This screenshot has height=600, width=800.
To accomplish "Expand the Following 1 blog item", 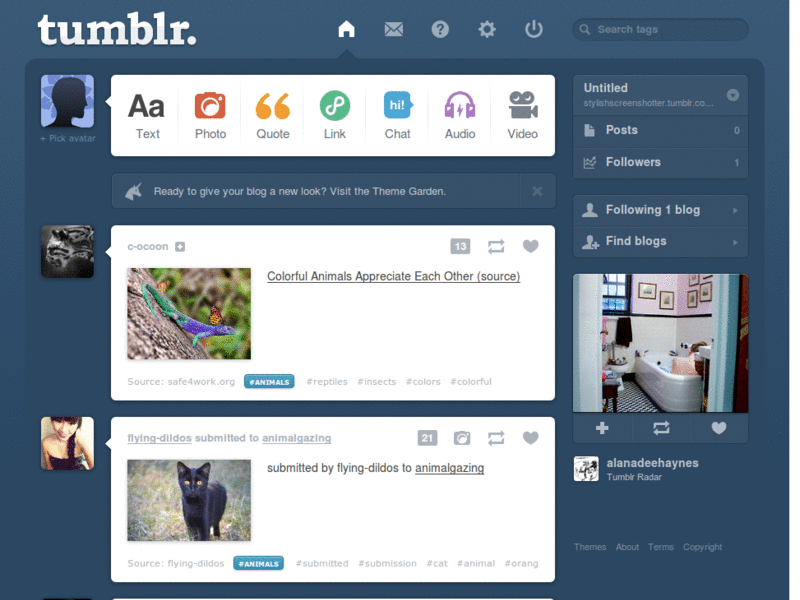I will coord(661,210).
